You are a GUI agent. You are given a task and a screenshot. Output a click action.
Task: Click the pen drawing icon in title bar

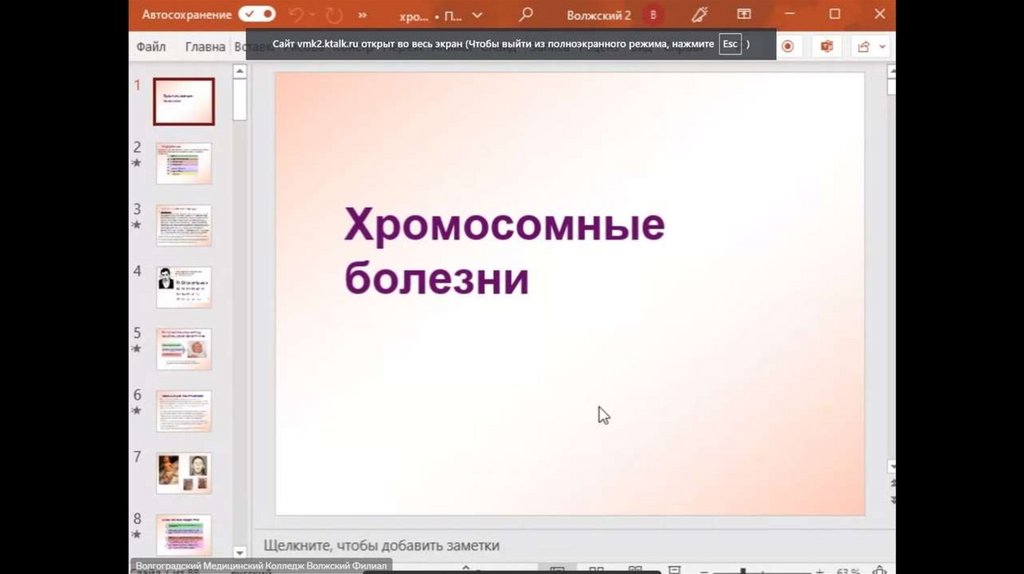(x=699, y=15)
